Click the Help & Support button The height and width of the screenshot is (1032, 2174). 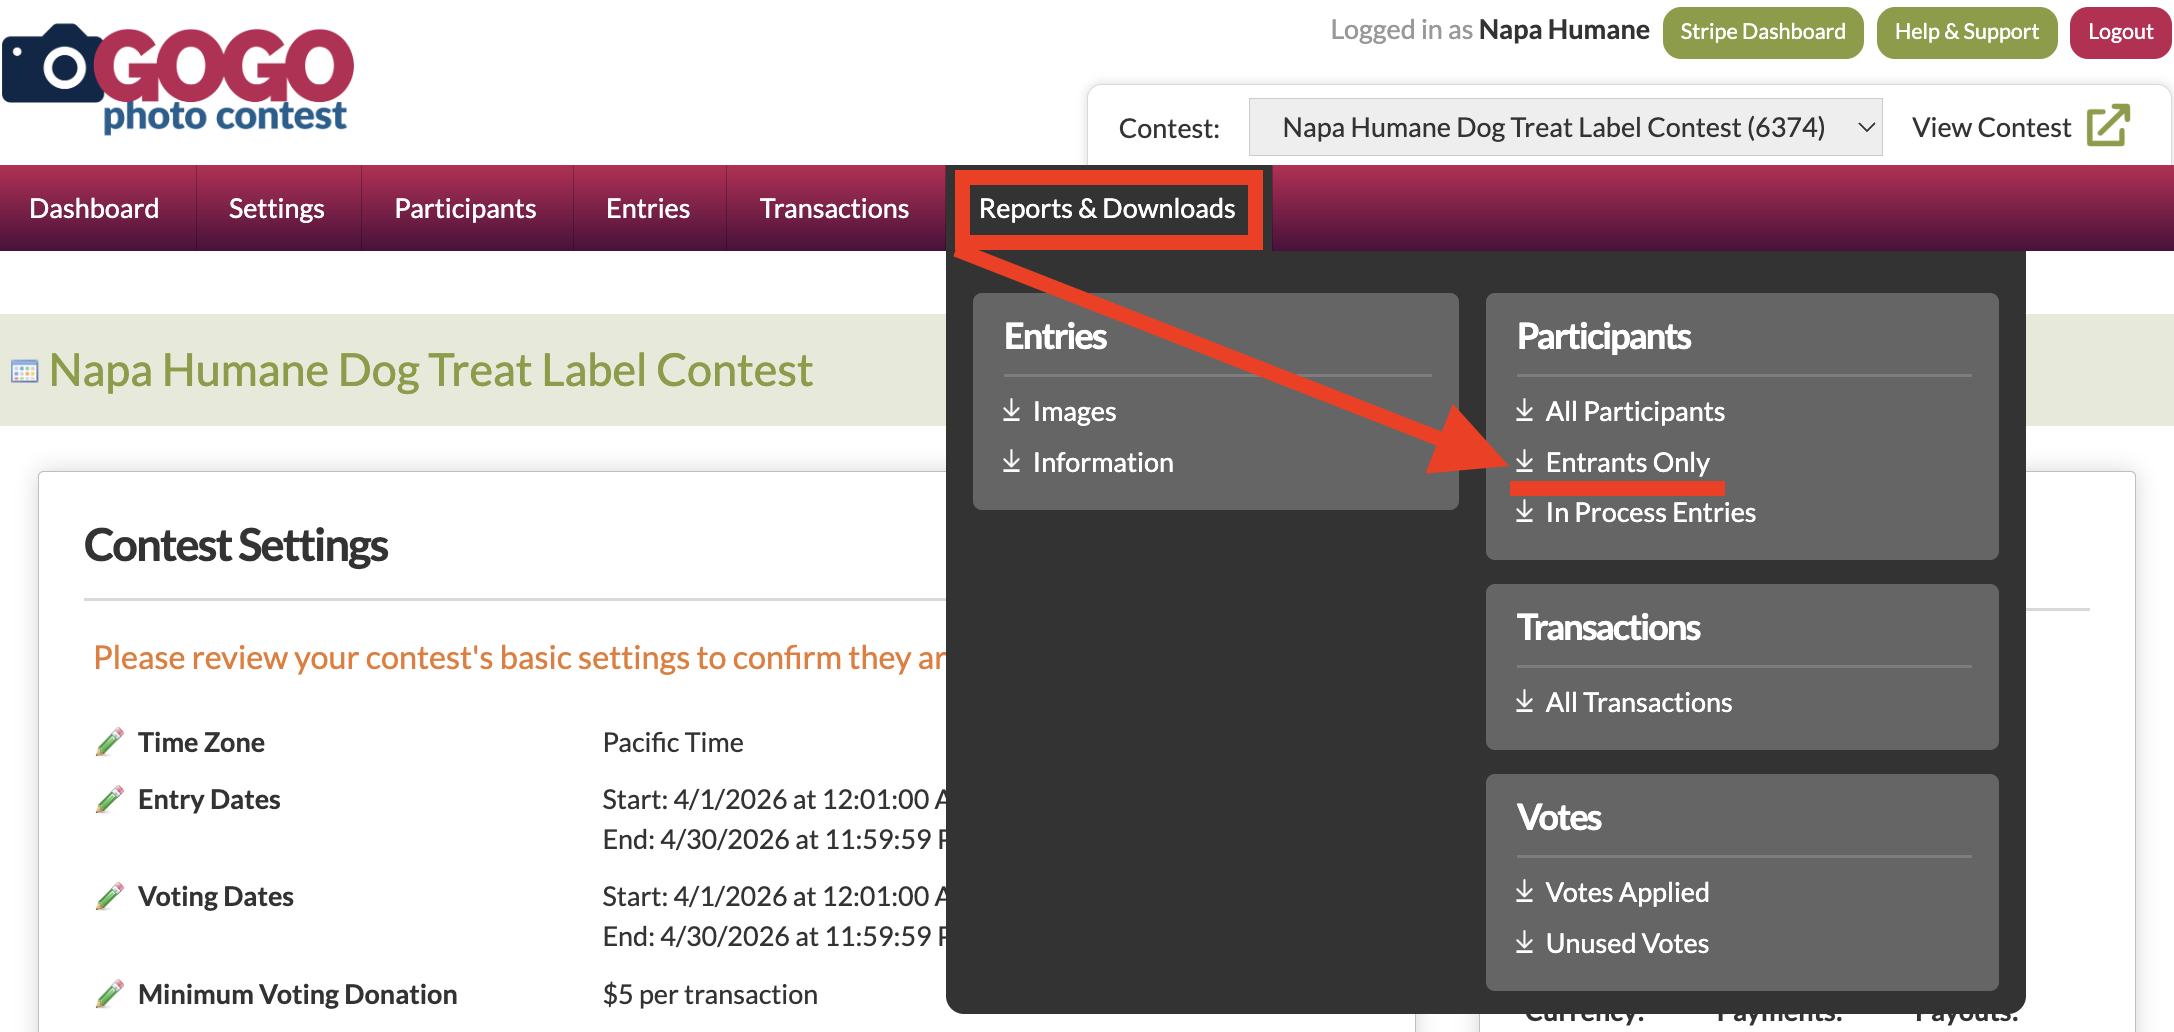[x=1966, y=32]
